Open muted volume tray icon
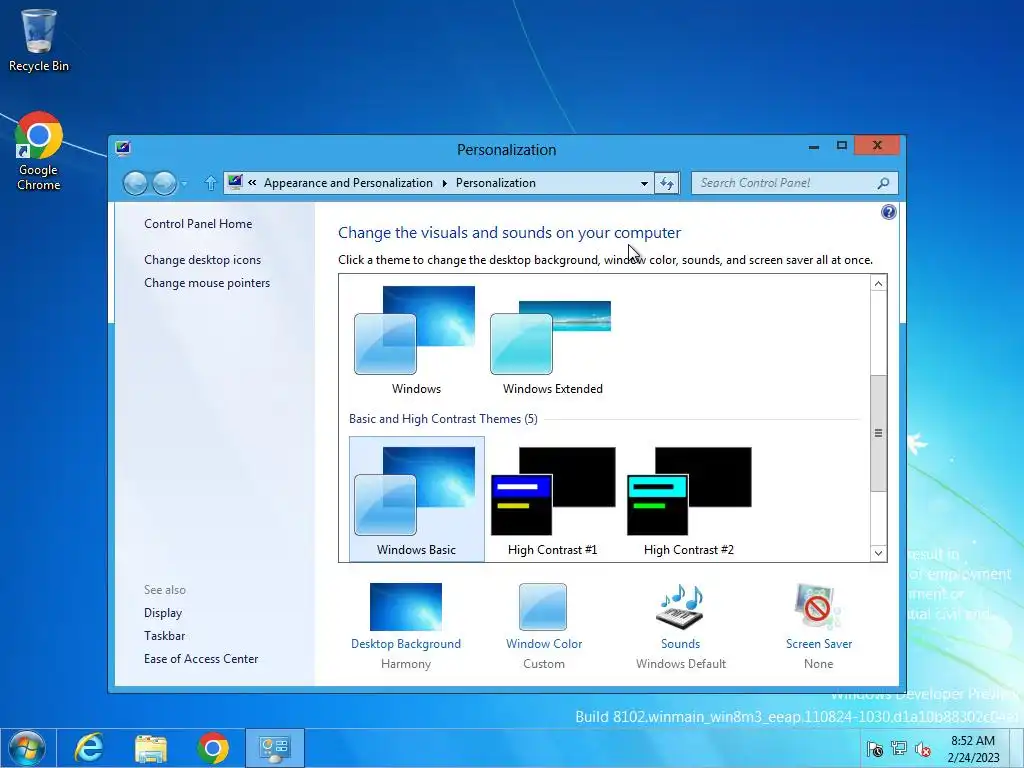This screenshot has height=768, width=1024. coord(923,748)
